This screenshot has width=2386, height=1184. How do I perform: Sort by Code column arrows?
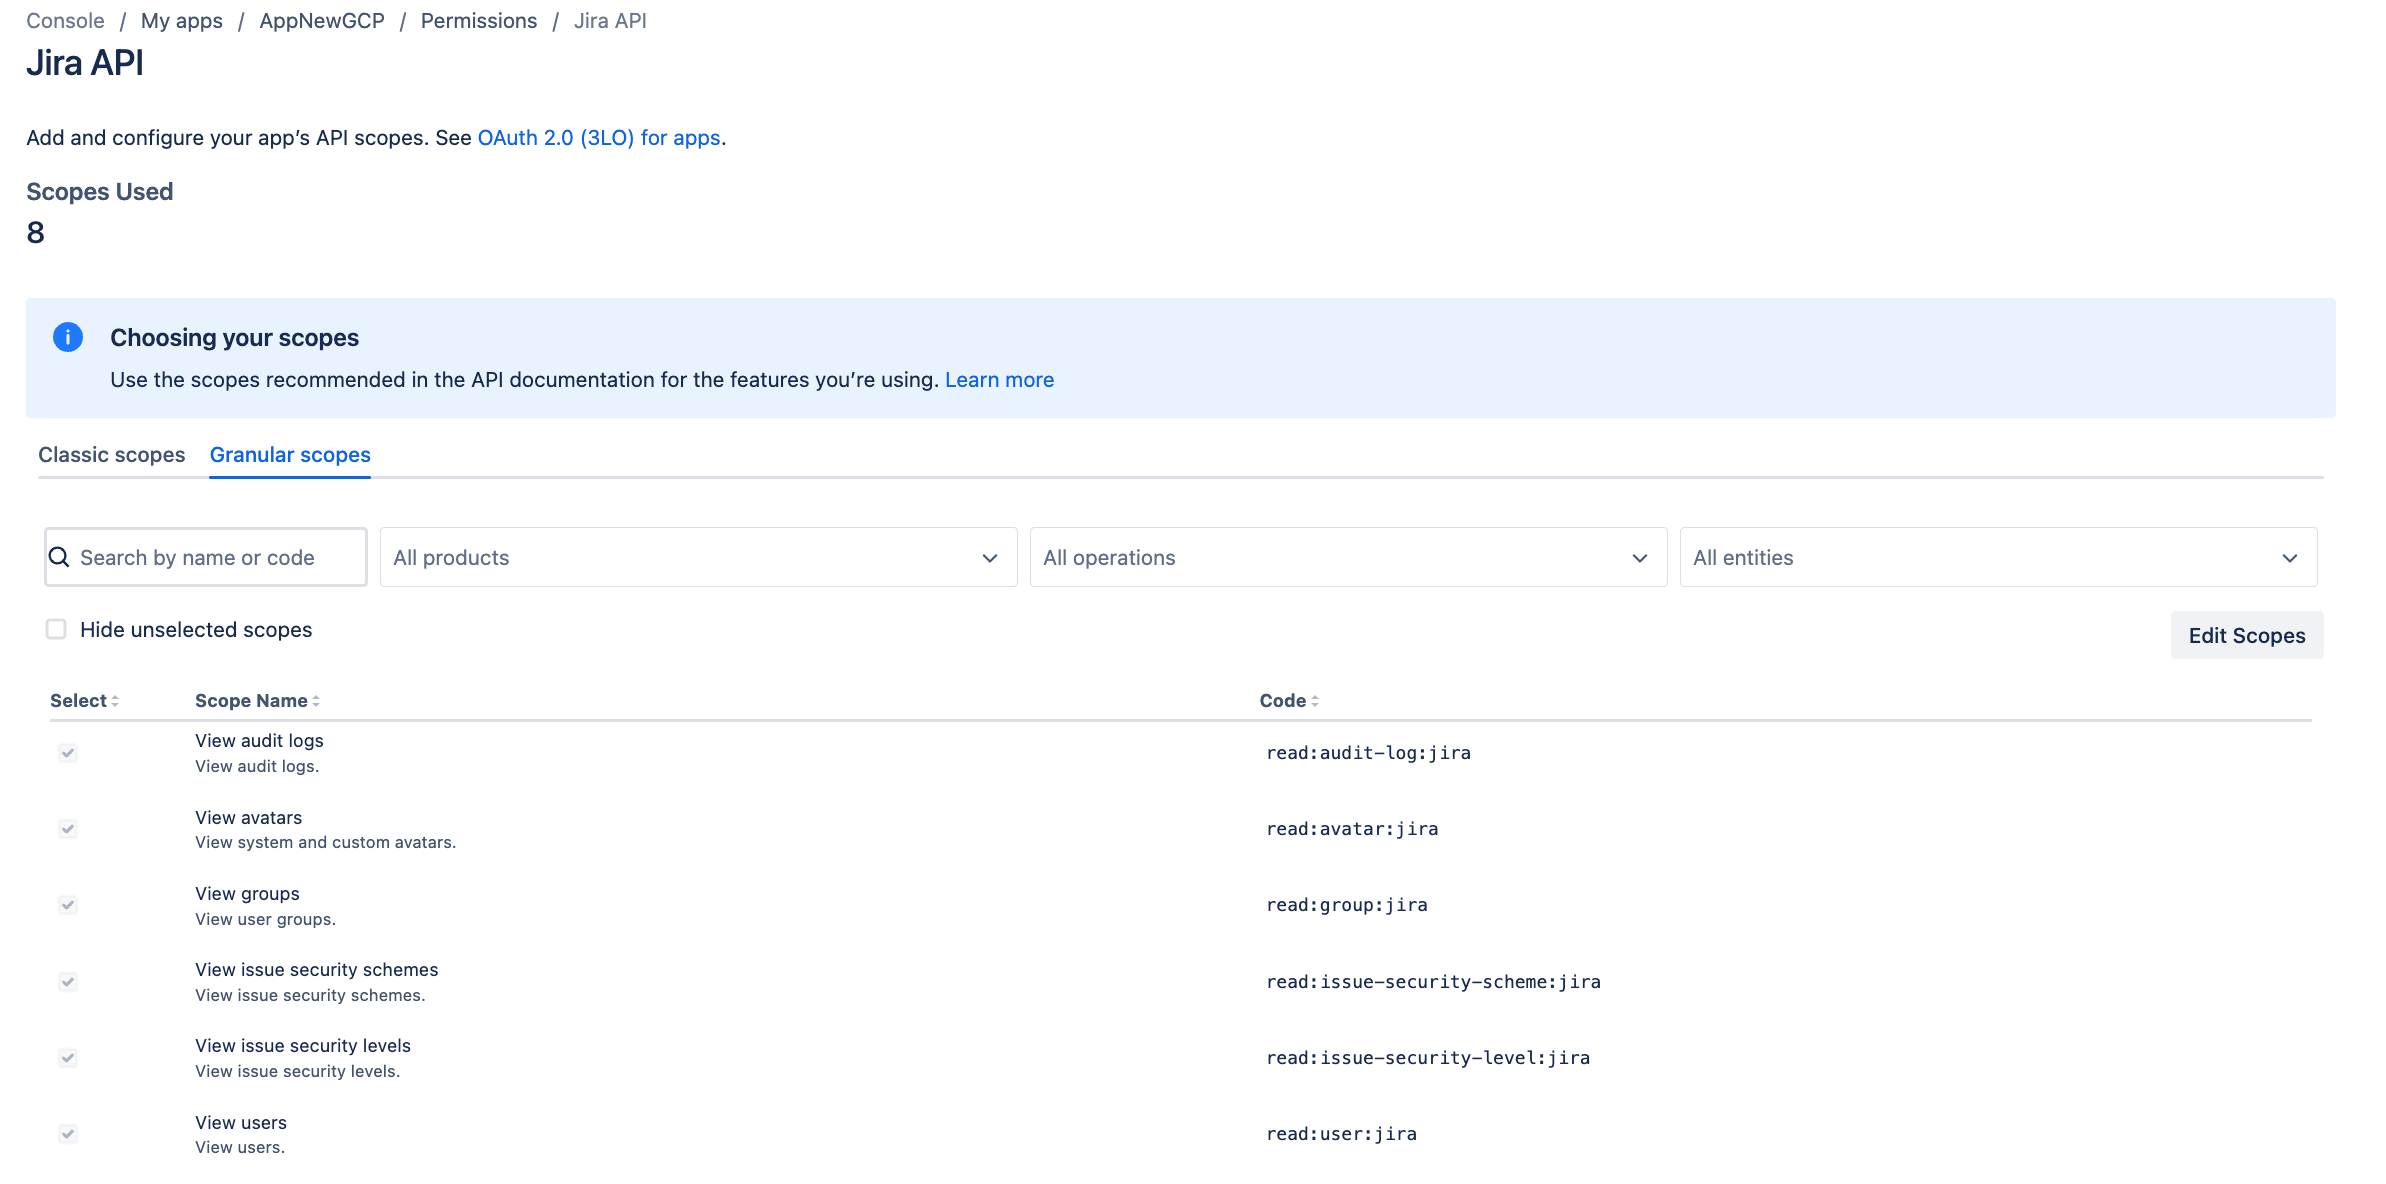1315,701
